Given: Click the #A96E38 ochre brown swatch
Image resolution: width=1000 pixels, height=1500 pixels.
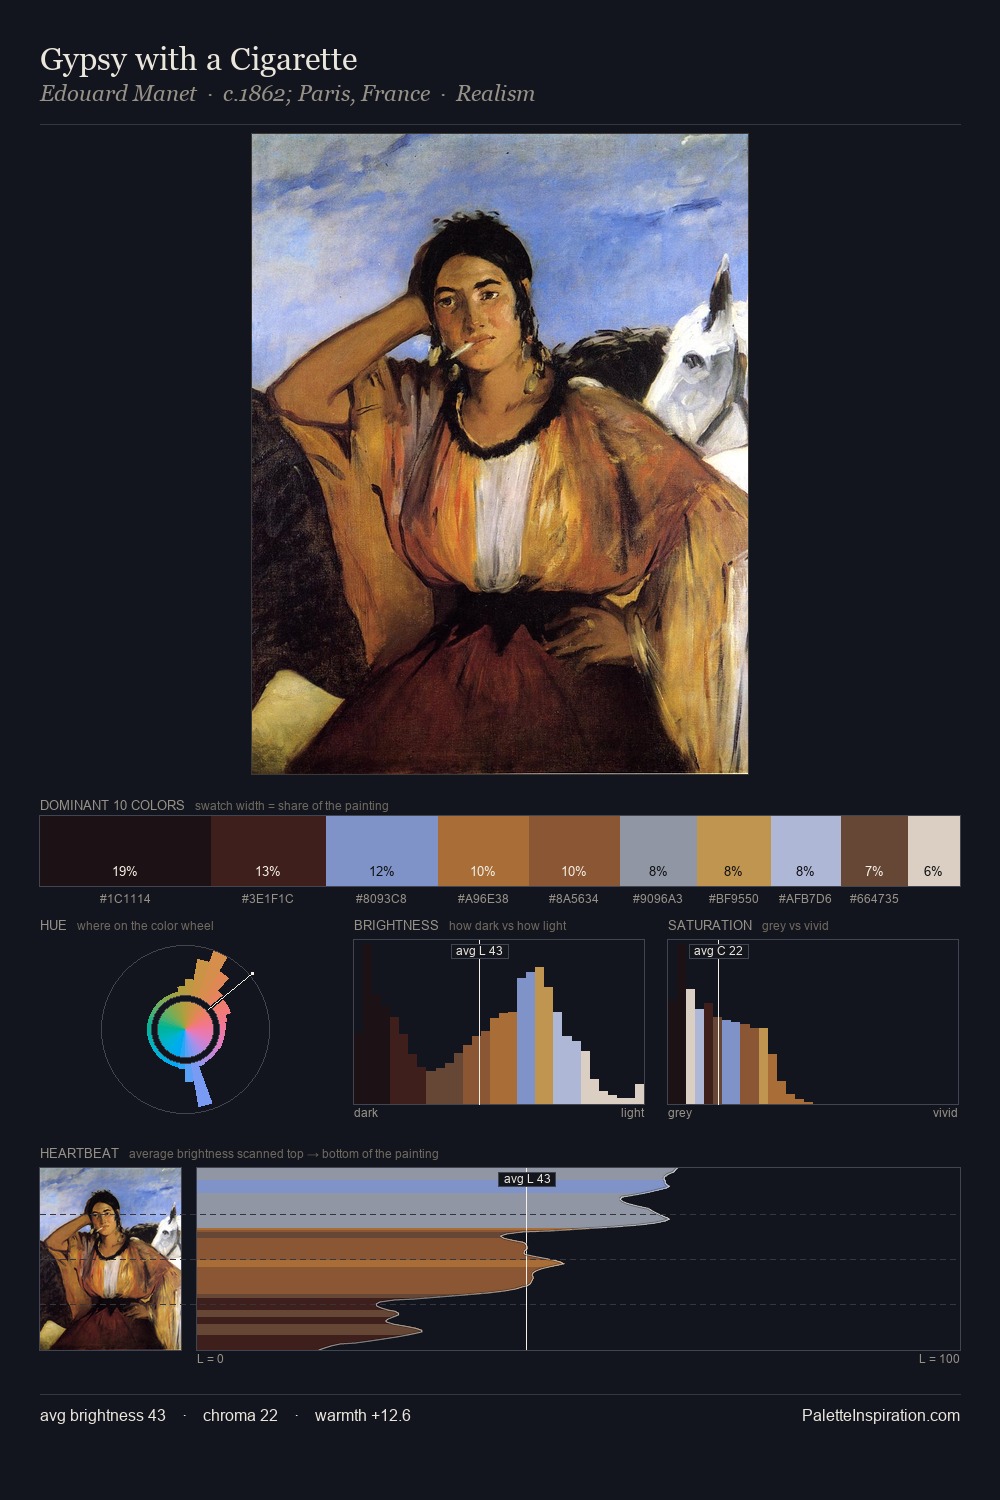Looking at the screenshot, I should (483, 851).
